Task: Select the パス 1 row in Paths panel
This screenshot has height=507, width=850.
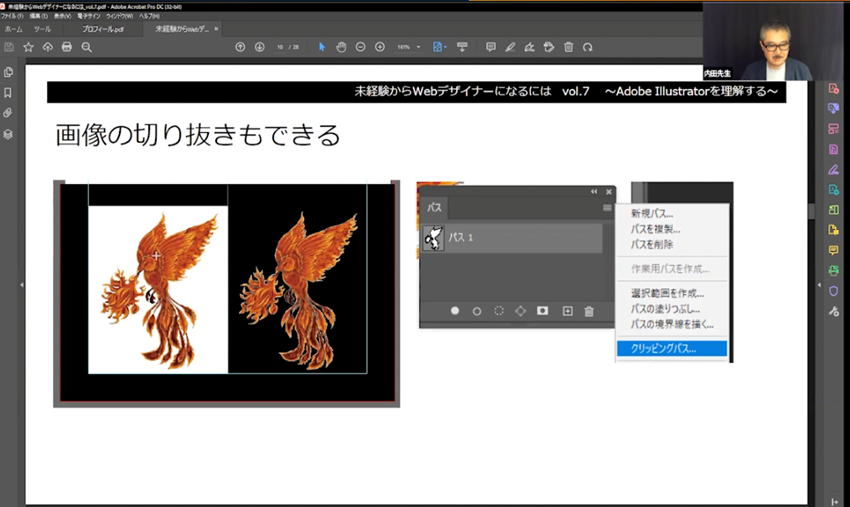Action: (511, 238)
